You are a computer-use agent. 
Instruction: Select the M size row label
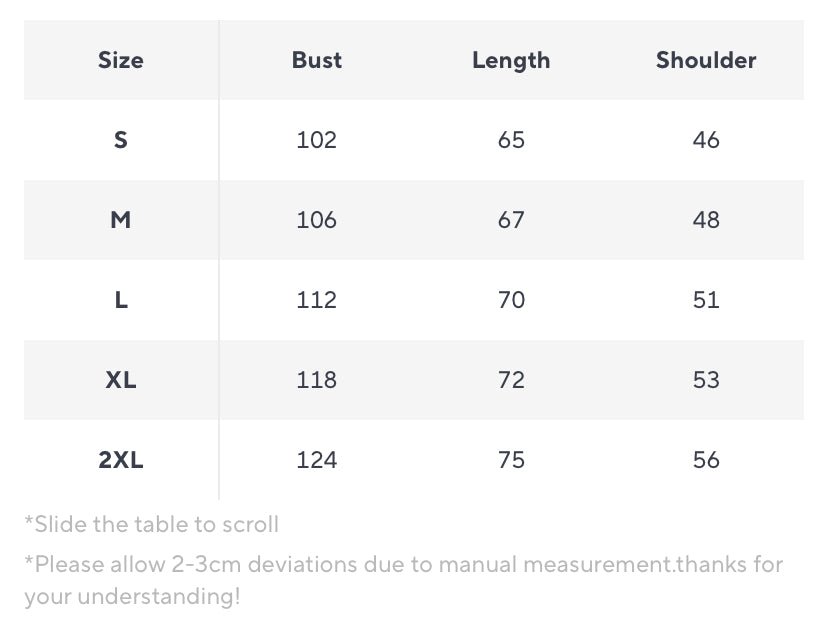coord(120,220)
